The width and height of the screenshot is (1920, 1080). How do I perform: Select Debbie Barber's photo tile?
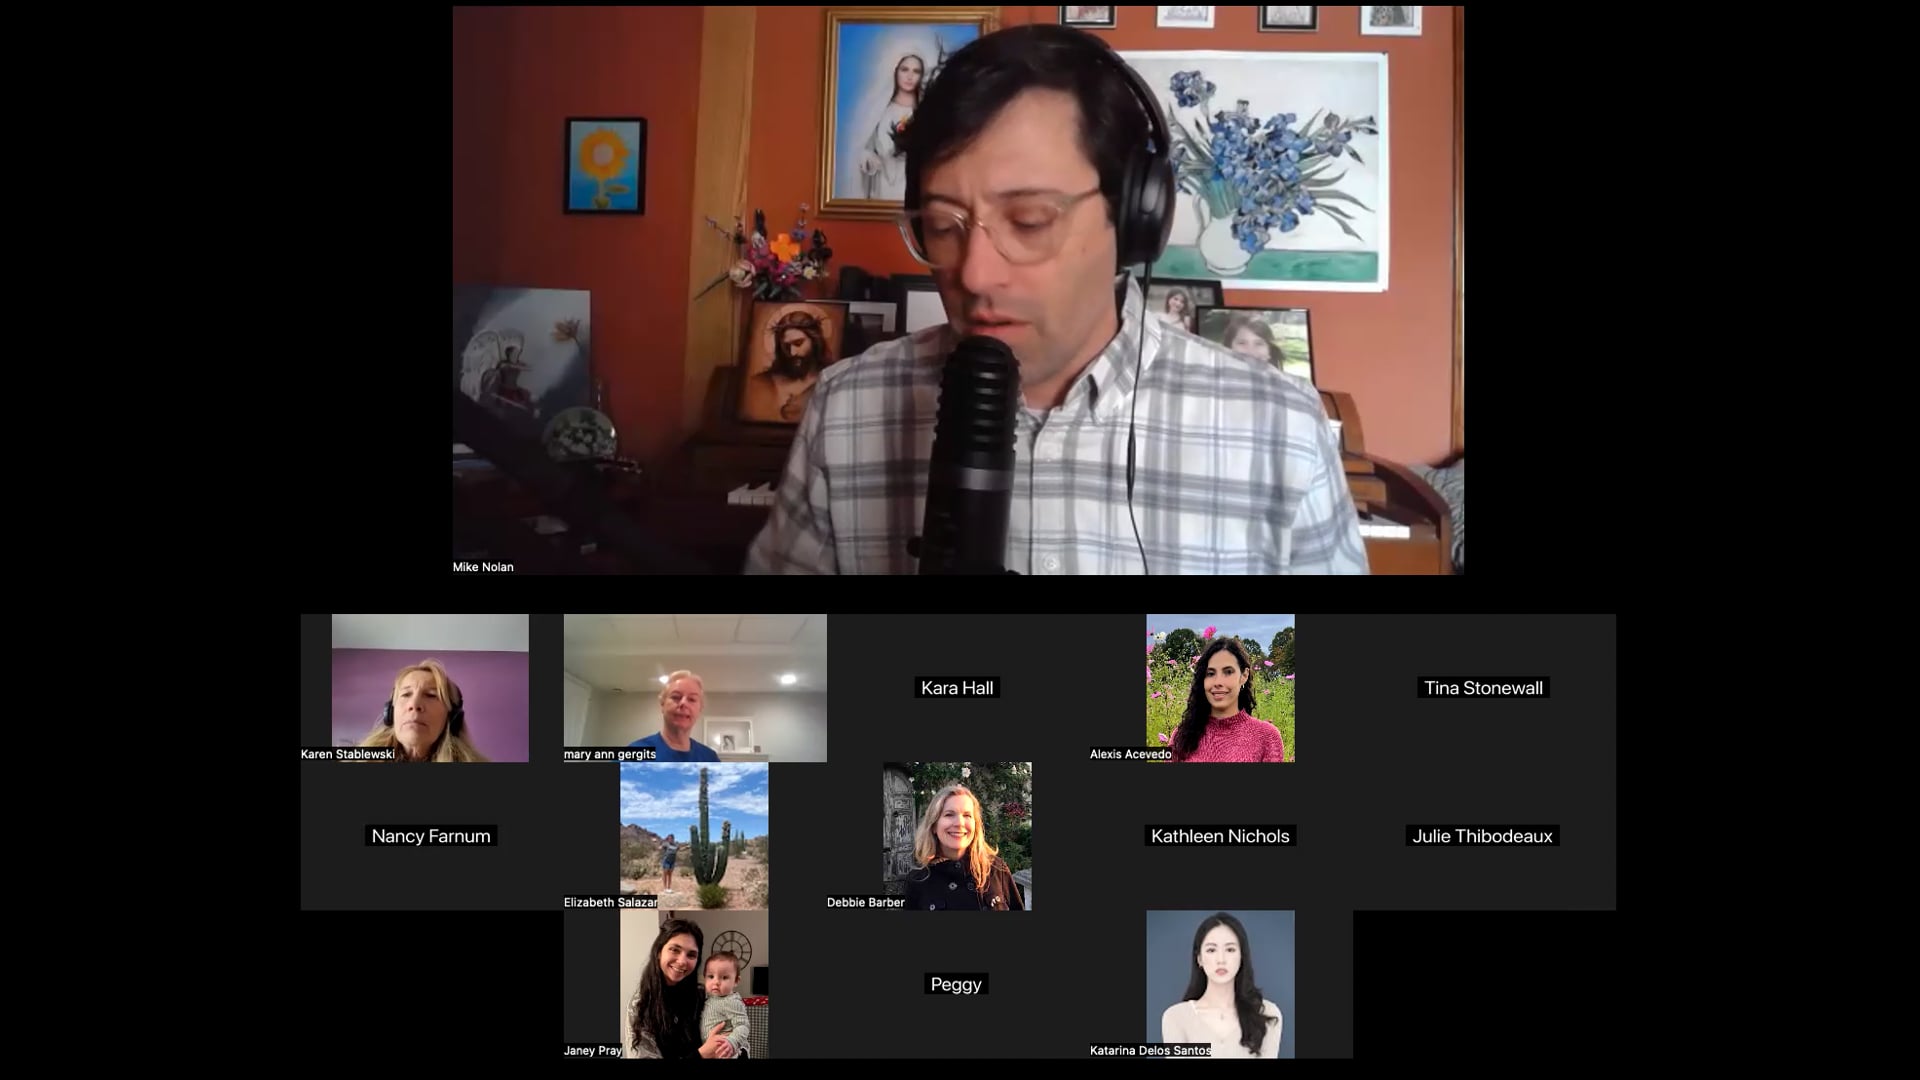[x=957, y=836]
